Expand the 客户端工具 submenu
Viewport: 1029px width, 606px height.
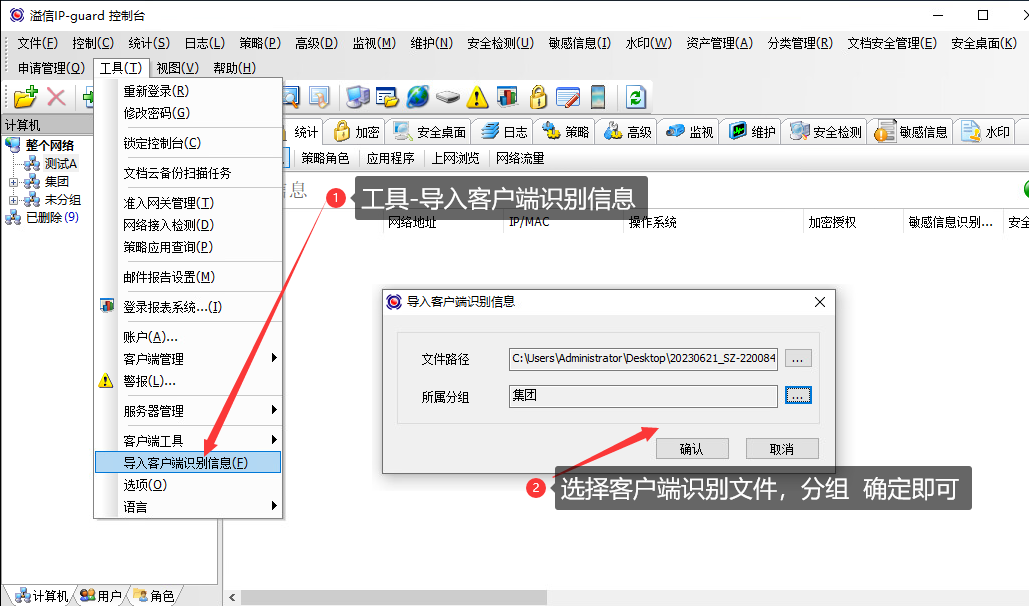(188, 441)
